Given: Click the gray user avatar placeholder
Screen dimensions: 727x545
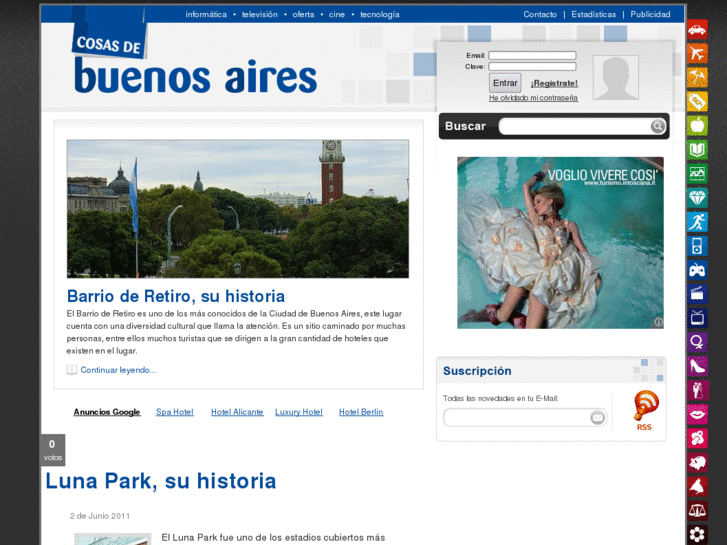Looking at the screenshot, I should click(616, 77).
